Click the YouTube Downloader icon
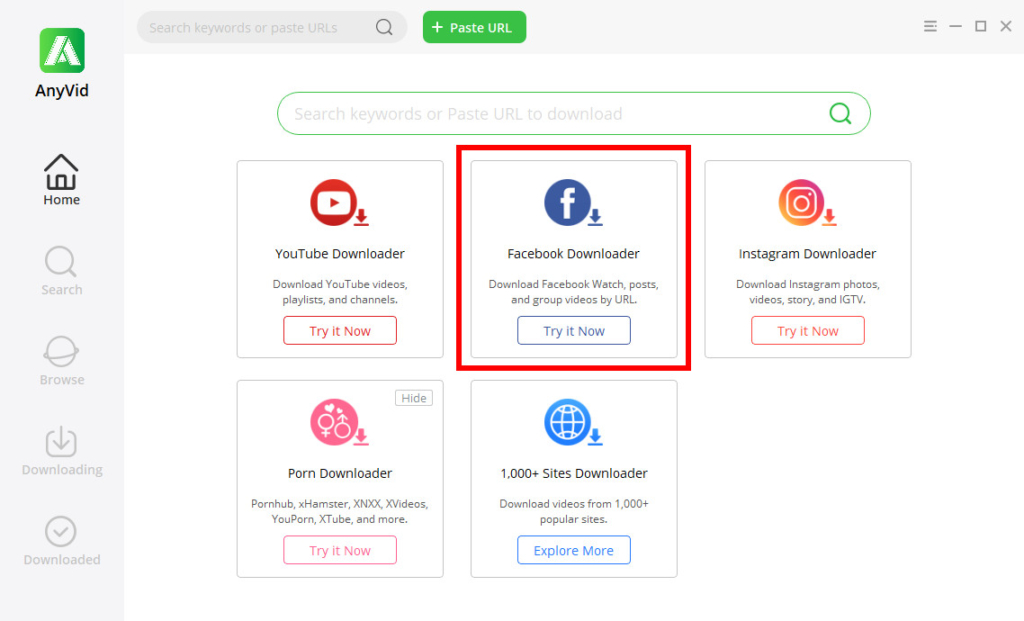The height and width of the screenshot is (621, 1024). pyautogui.click(x=339, y=203)
